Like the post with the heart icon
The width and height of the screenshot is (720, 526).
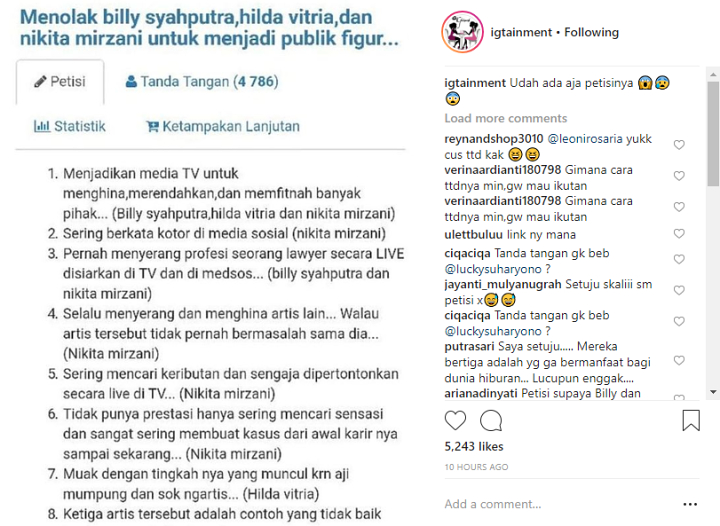pos(455,420)
